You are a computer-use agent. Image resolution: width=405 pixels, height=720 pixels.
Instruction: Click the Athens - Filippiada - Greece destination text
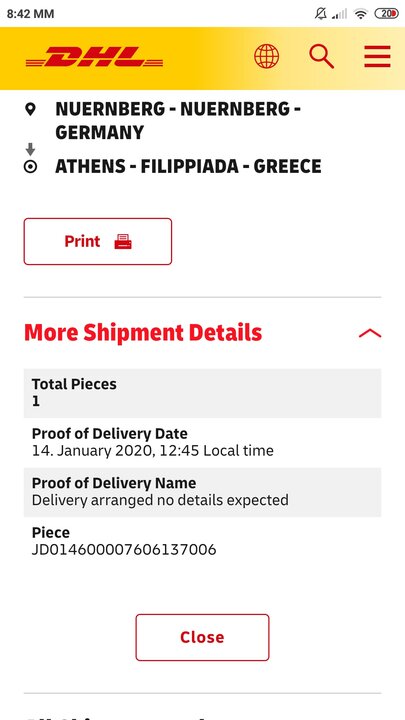[x=188, y=167]
